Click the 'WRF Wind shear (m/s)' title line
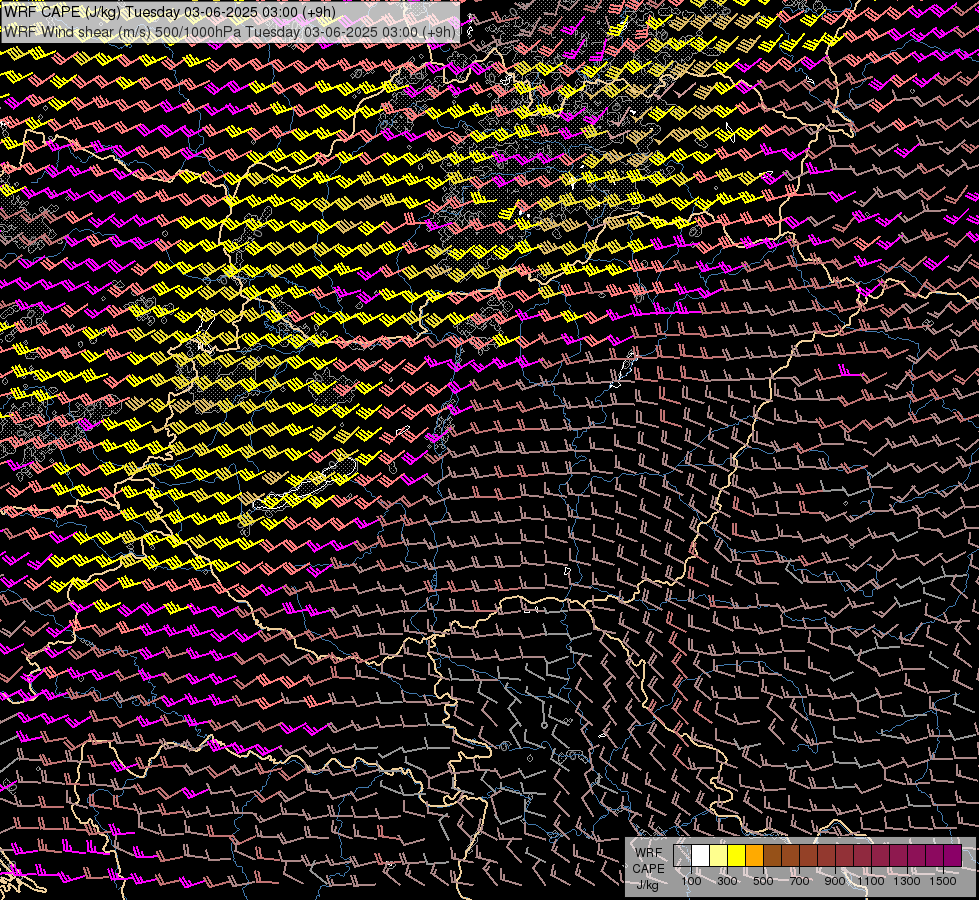979x900 pixels. tap(229, 32)
